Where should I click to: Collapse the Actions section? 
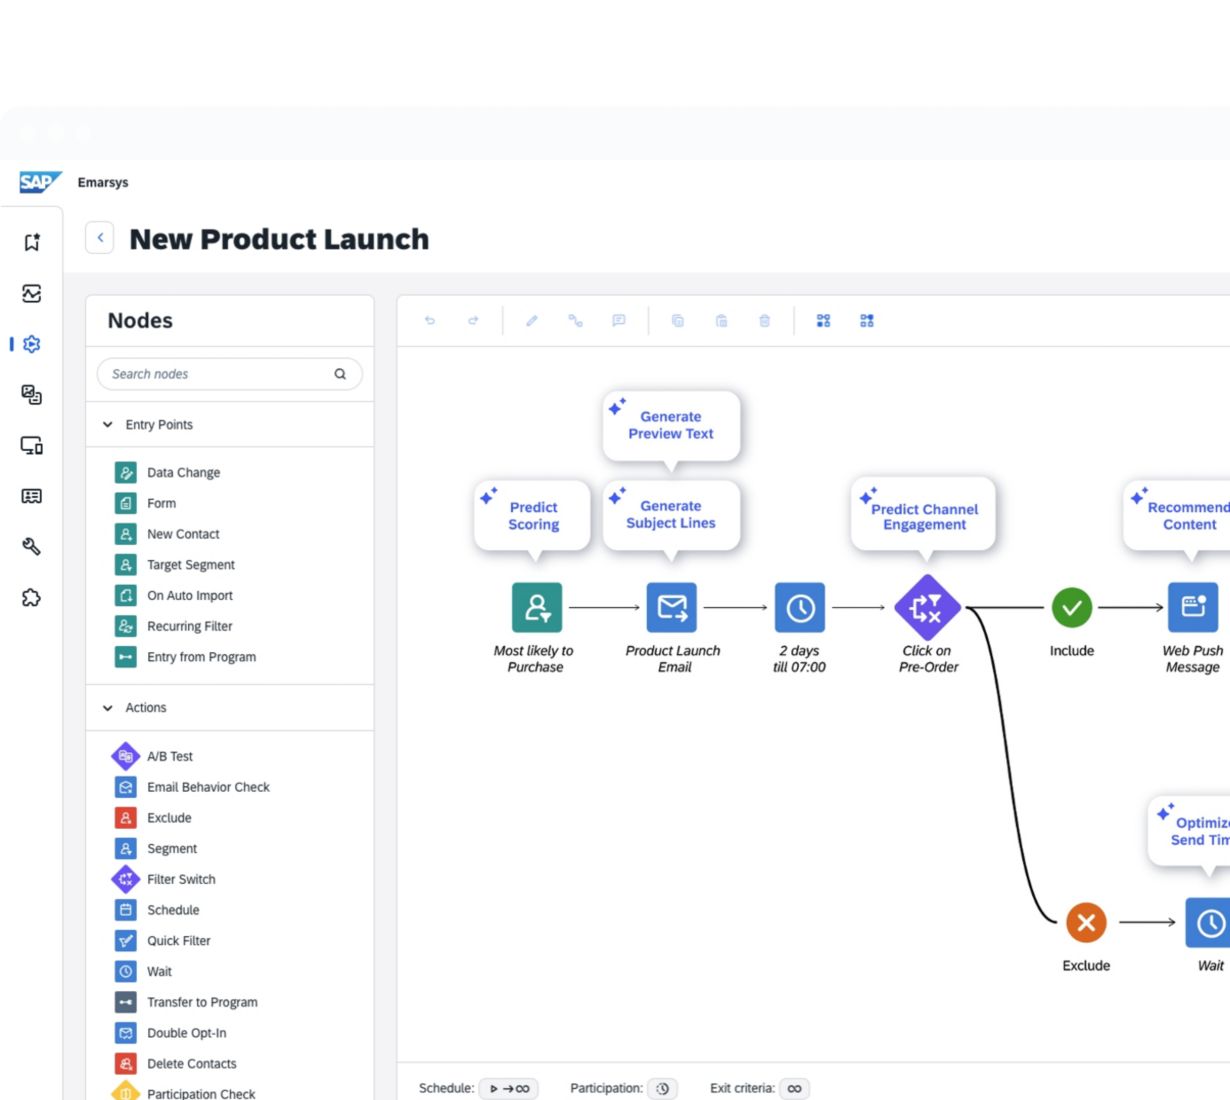point(108,708)
